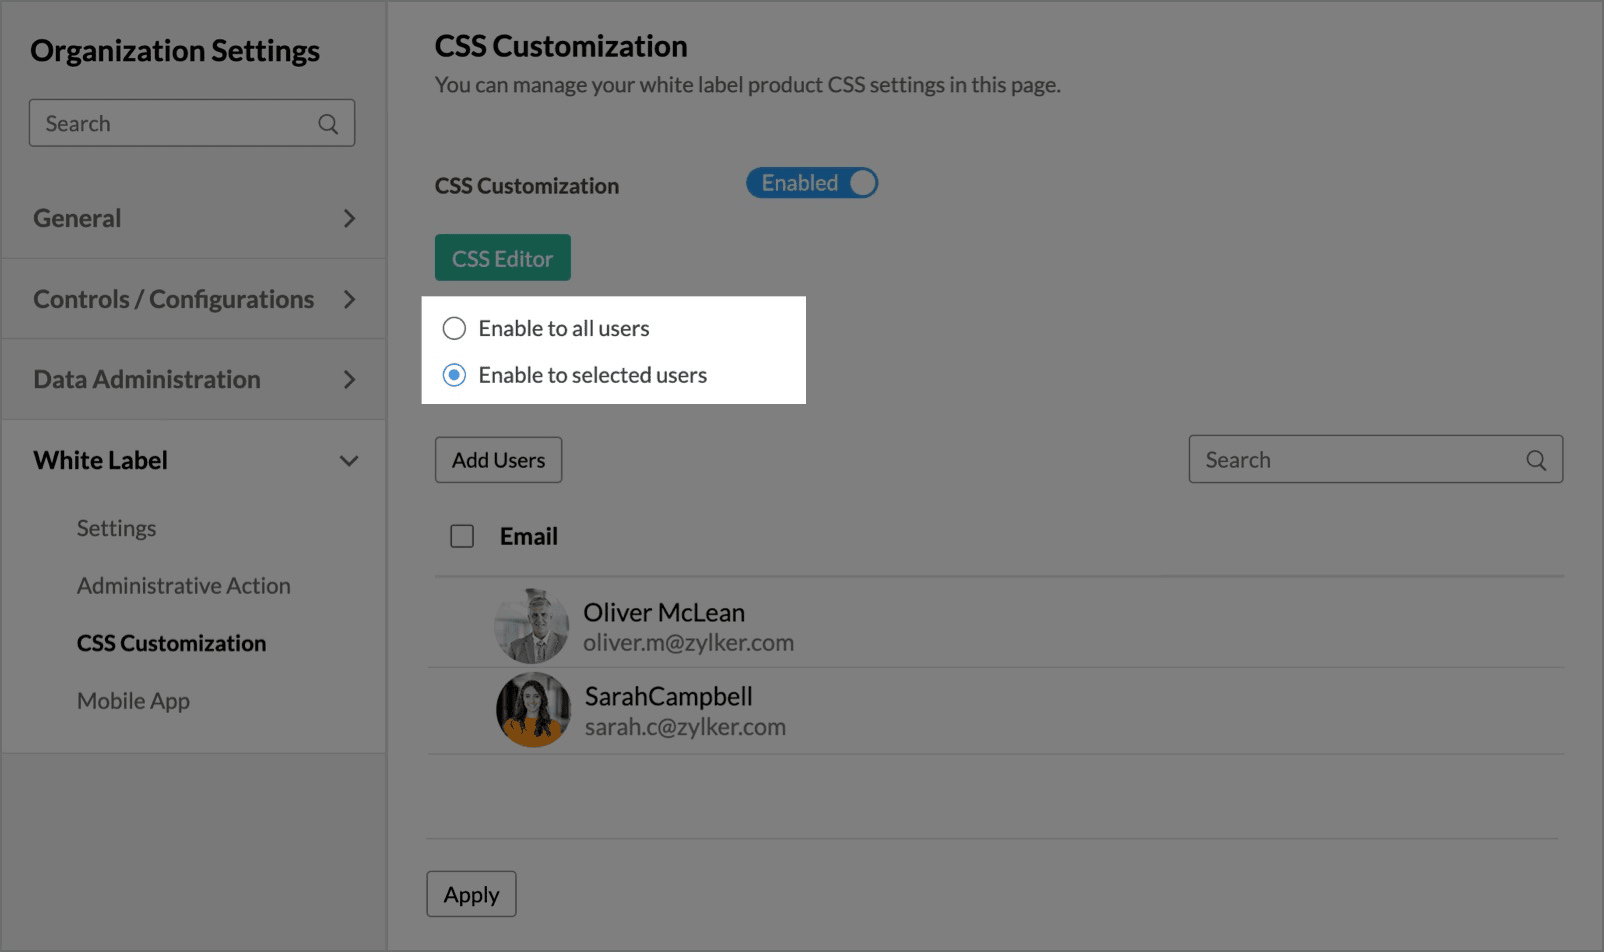This screenshot has width=1604, height=952.
Task: Open the Mobile App settings
Action: click(133, 701)
